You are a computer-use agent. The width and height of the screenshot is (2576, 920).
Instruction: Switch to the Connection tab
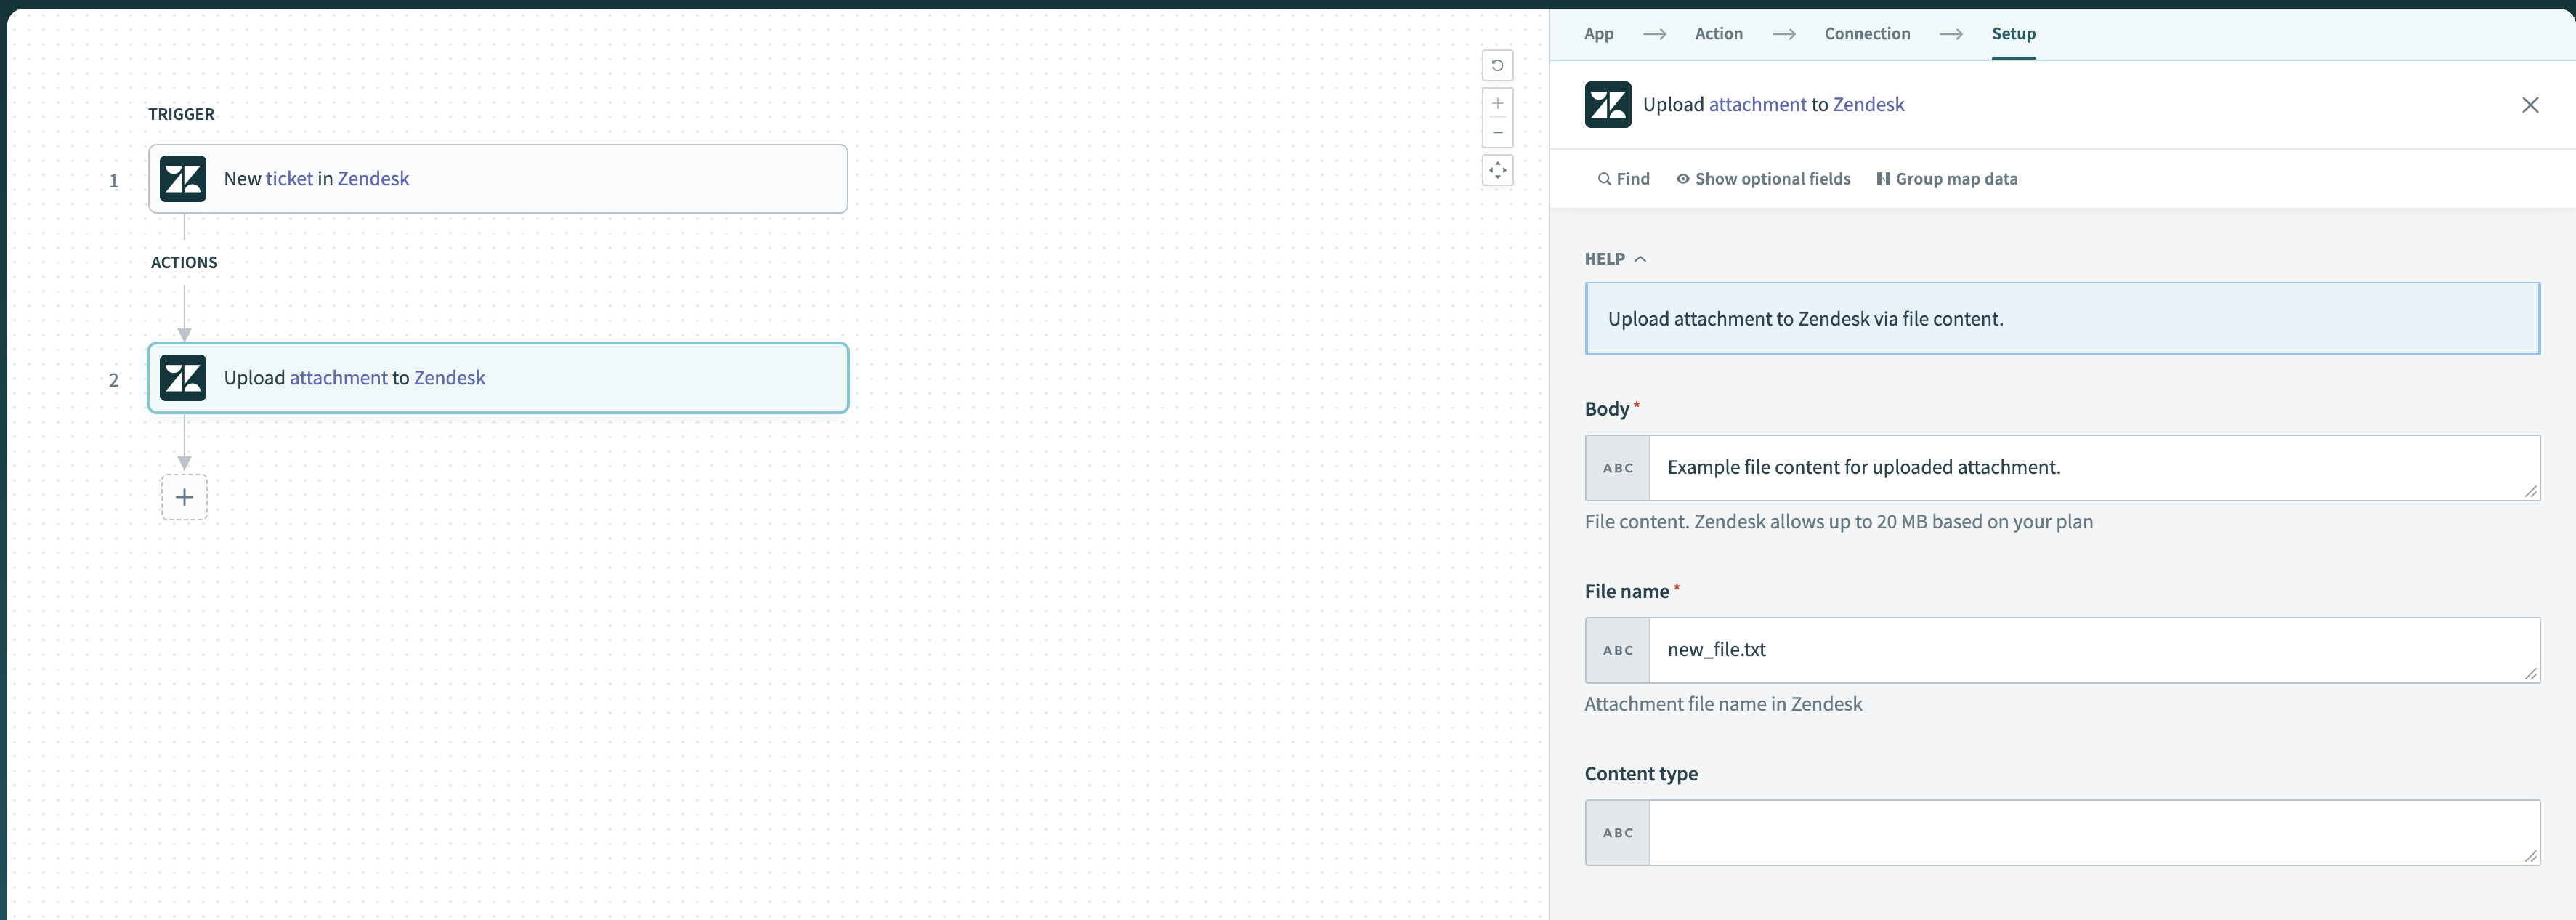coord(1867,33)
